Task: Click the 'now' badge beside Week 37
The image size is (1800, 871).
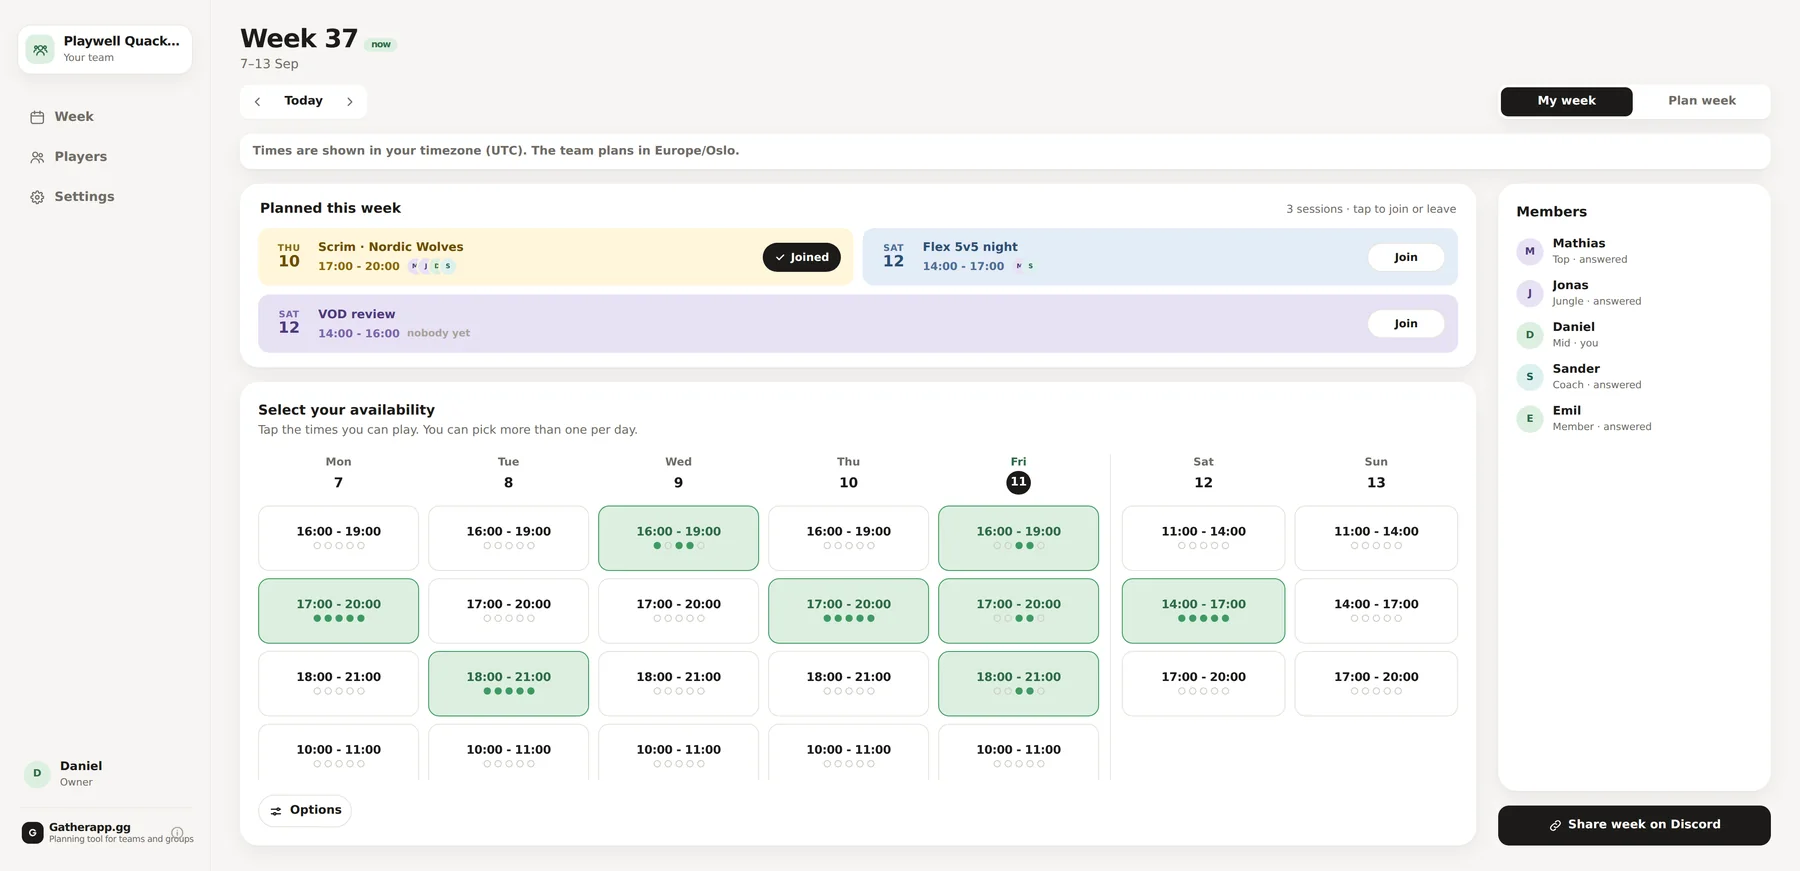Action: tap(381, 45)
